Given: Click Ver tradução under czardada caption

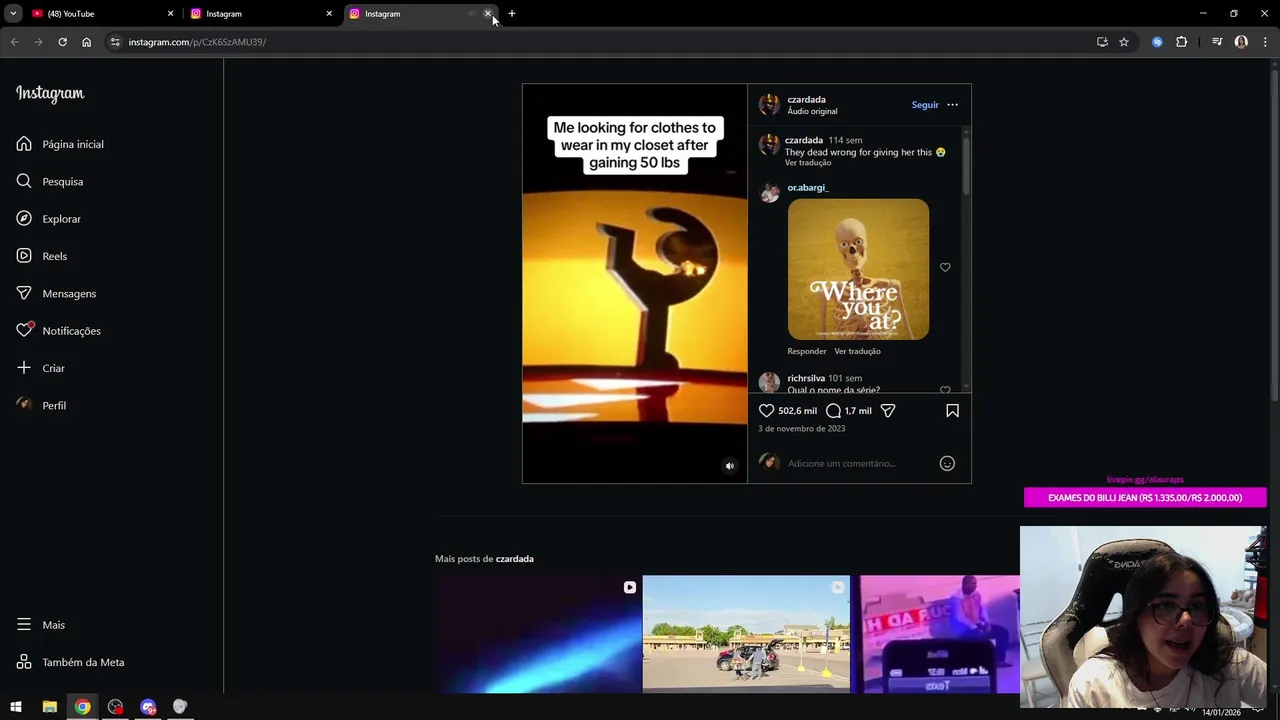Looking at the screenshot, I should pyautogui.click(x=808, y=163).
